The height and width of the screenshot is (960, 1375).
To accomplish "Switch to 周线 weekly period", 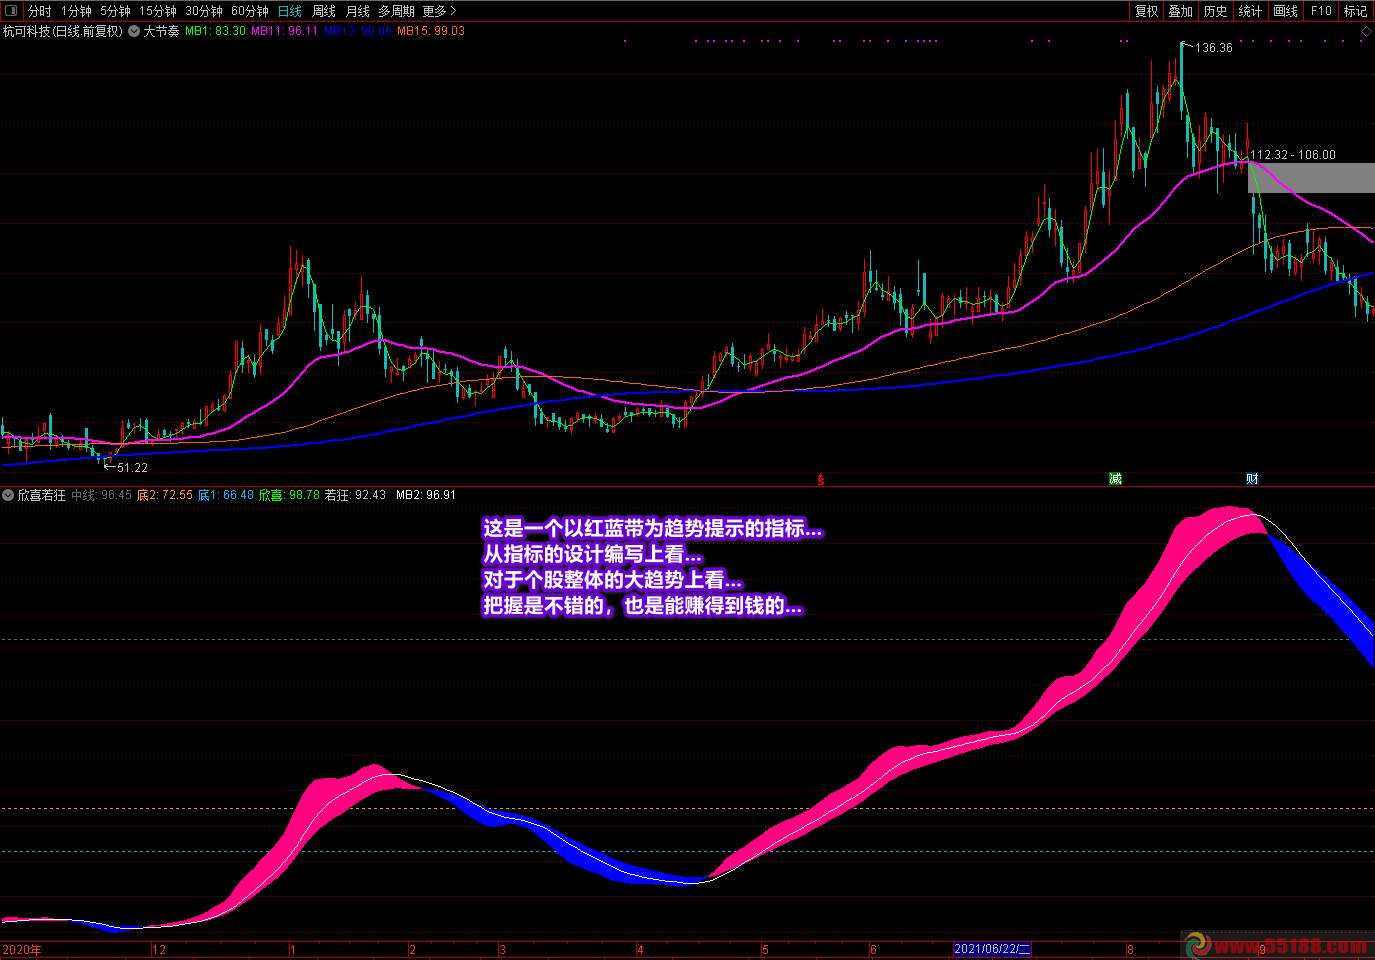I will point(324,11).
